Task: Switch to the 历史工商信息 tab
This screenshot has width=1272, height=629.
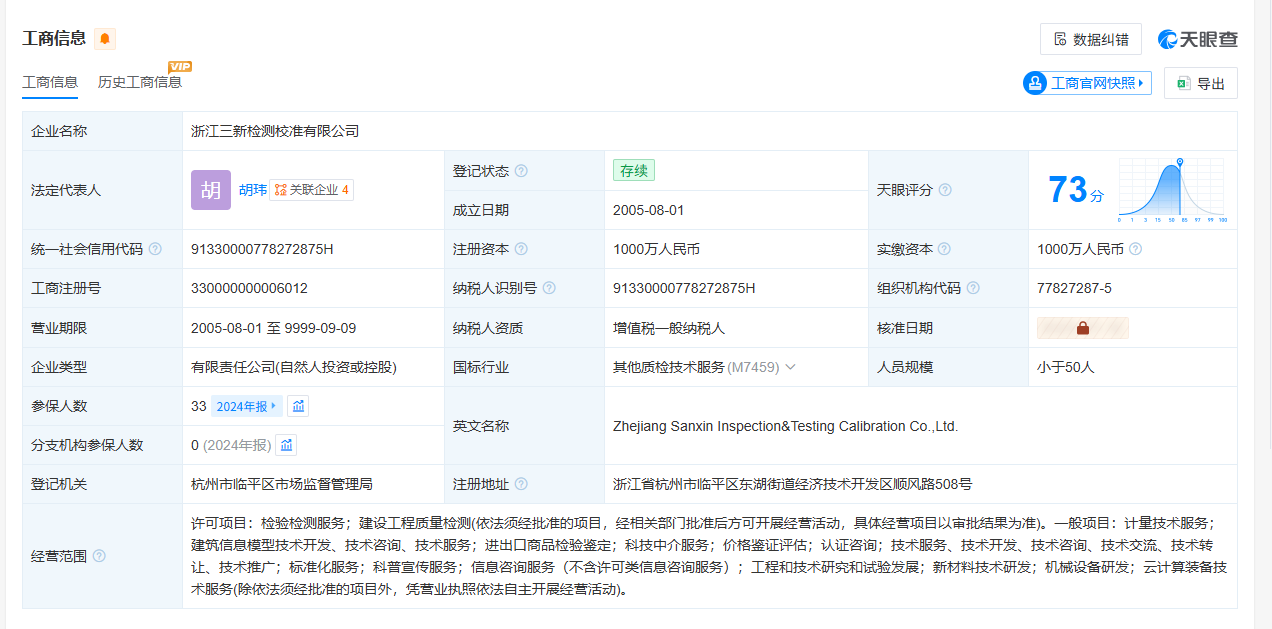Action: 140,82
